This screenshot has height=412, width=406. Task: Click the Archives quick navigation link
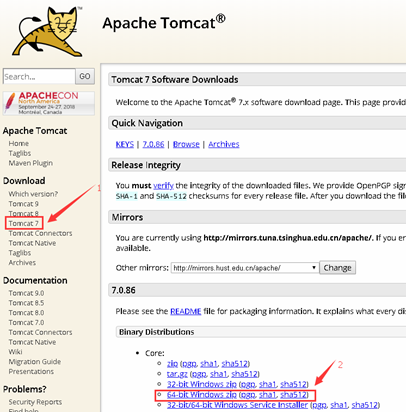[224, 144]
